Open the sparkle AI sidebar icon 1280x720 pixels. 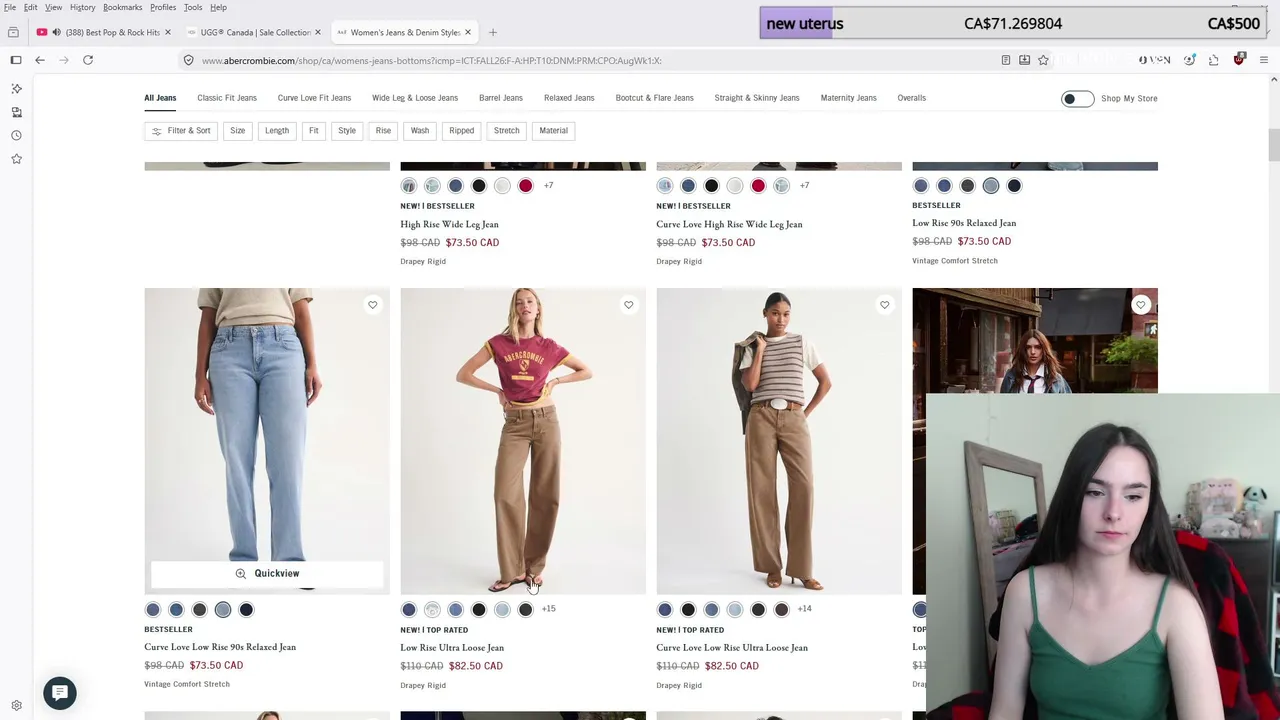click(x=16, y=89)
